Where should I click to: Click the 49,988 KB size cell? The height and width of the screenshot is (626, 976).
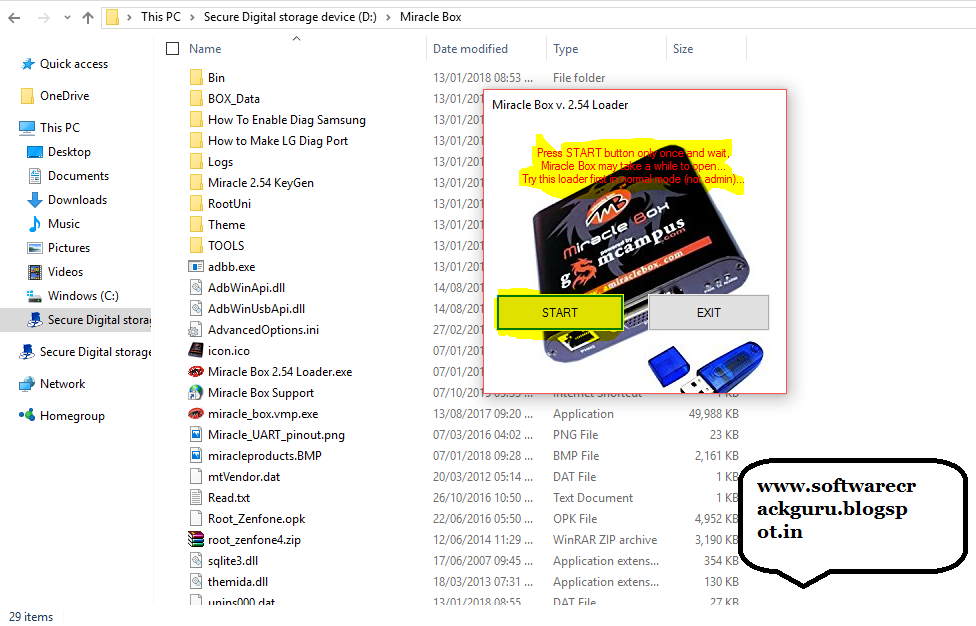tap(713, 414)
